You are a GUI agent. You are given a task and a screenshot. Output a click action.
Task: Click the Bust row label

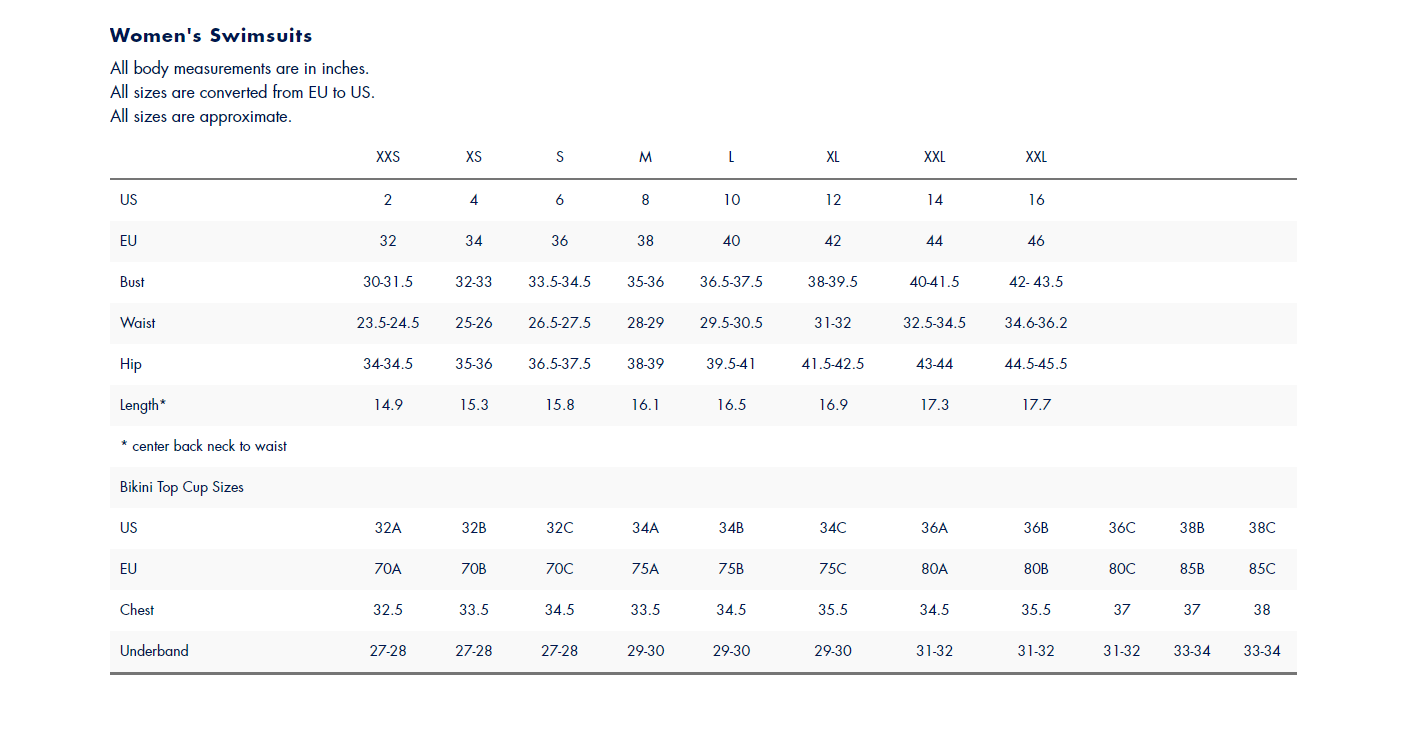(x=132, y=282)
